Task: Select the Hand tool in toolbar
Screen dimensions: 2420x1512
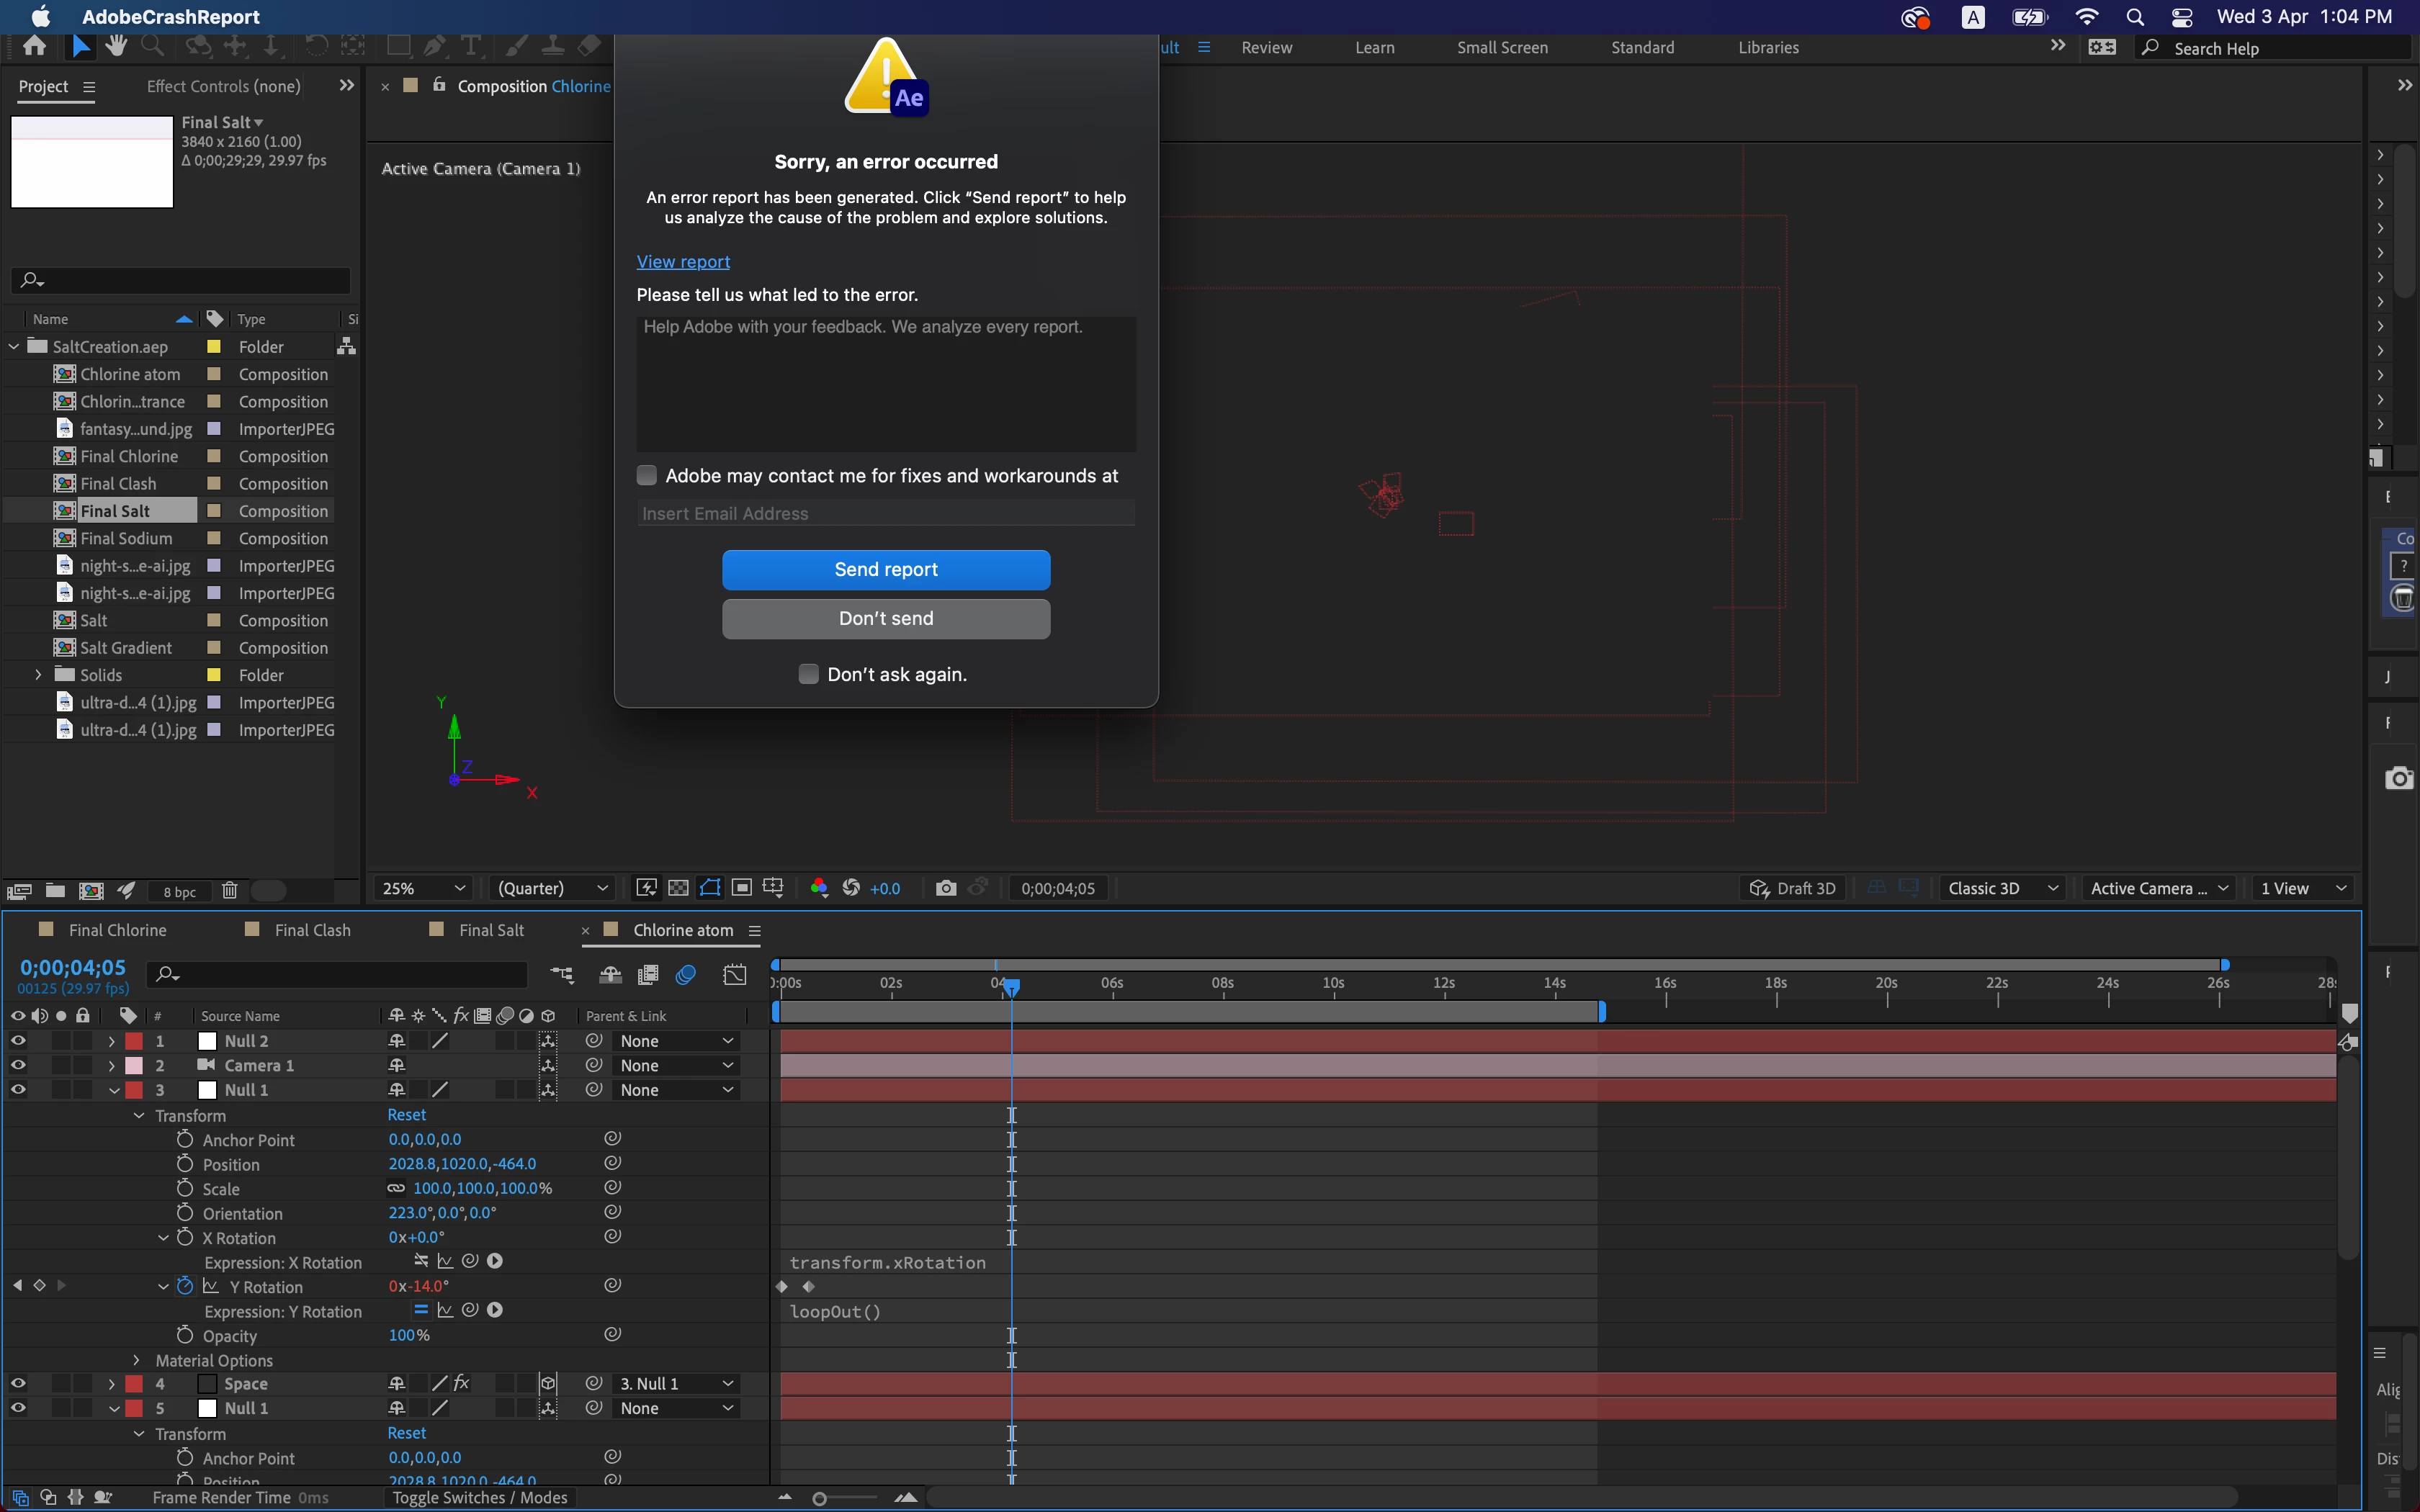Action: tap(116, 46)
